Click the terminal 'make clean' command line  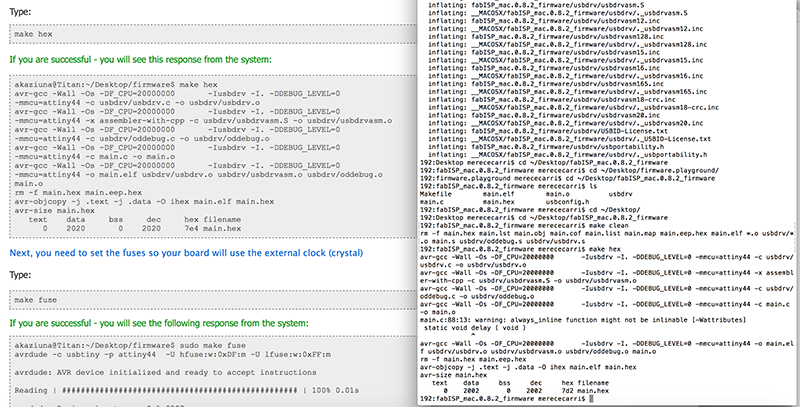click(524, 226)
